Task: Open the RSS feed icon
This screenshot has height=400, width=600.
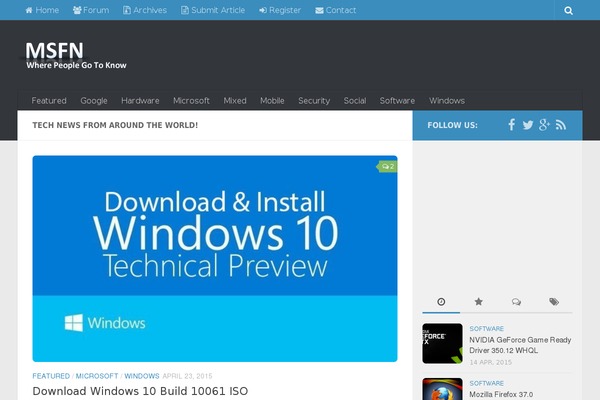Action: (x=561, y=125)
